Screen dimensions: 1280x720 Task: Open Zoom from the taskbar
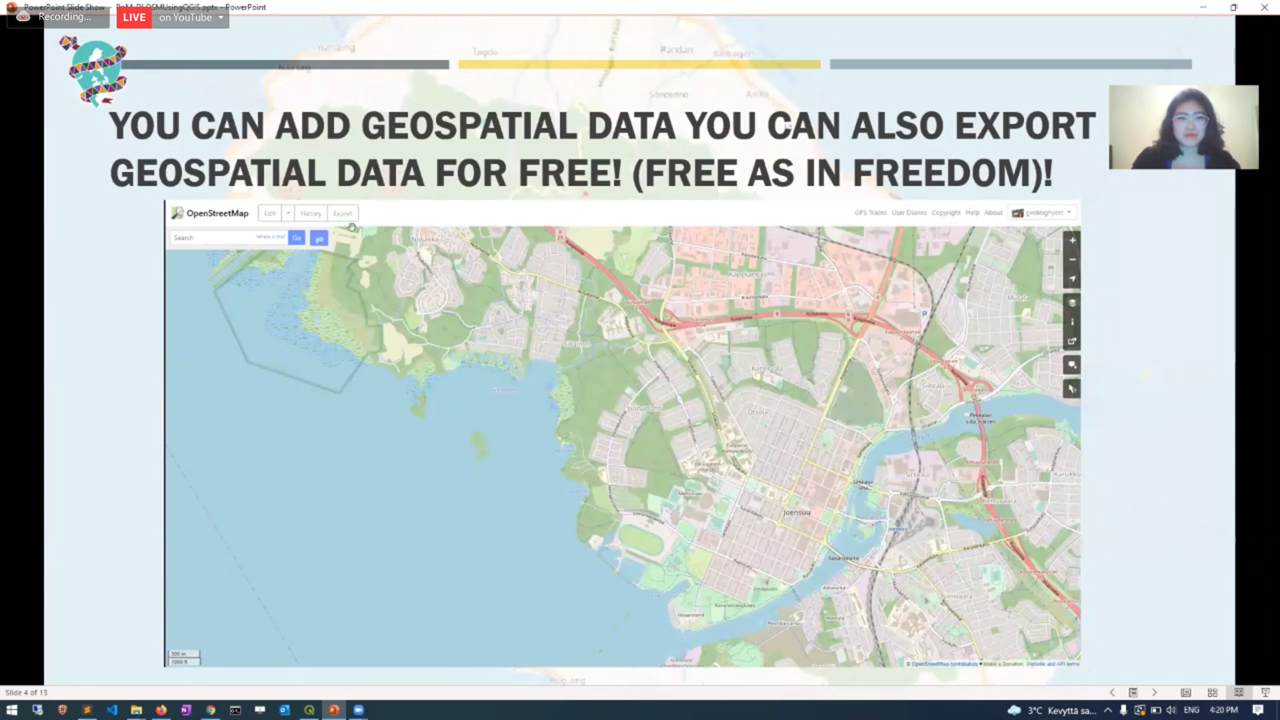(x=358, y=710)
